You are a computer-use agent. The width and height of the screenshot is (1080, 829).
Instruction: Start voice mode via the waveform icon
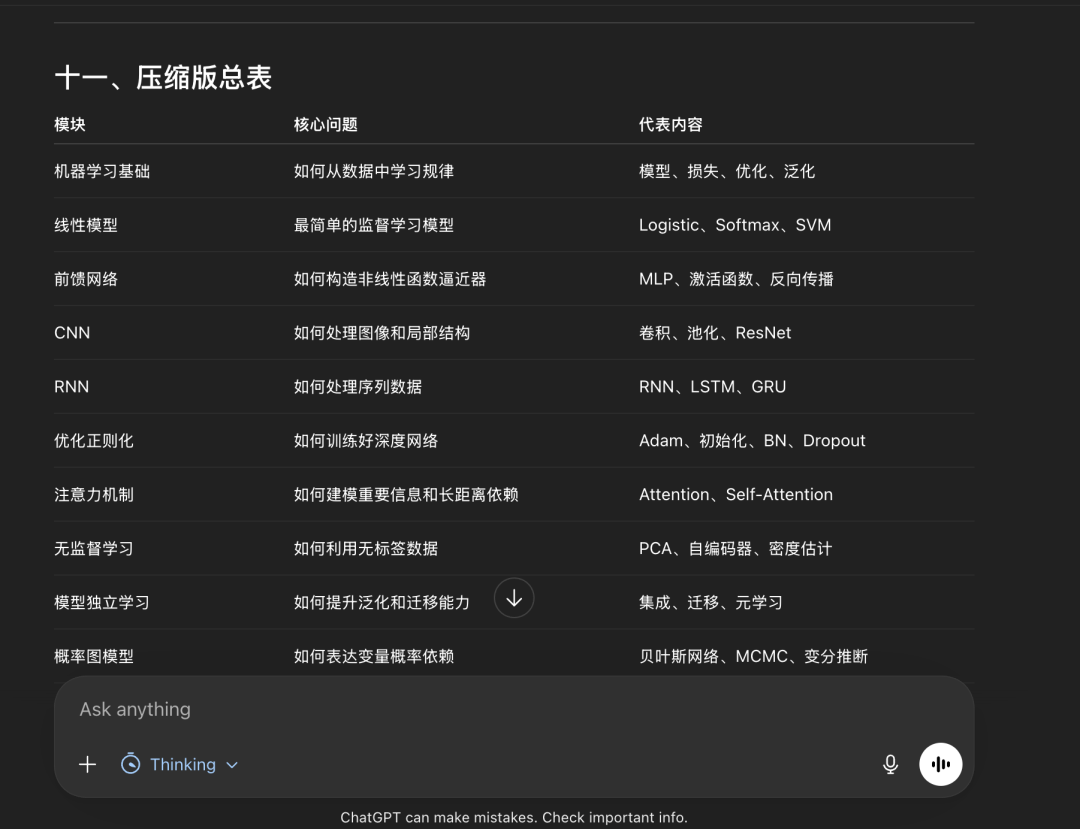pos(940,763)
